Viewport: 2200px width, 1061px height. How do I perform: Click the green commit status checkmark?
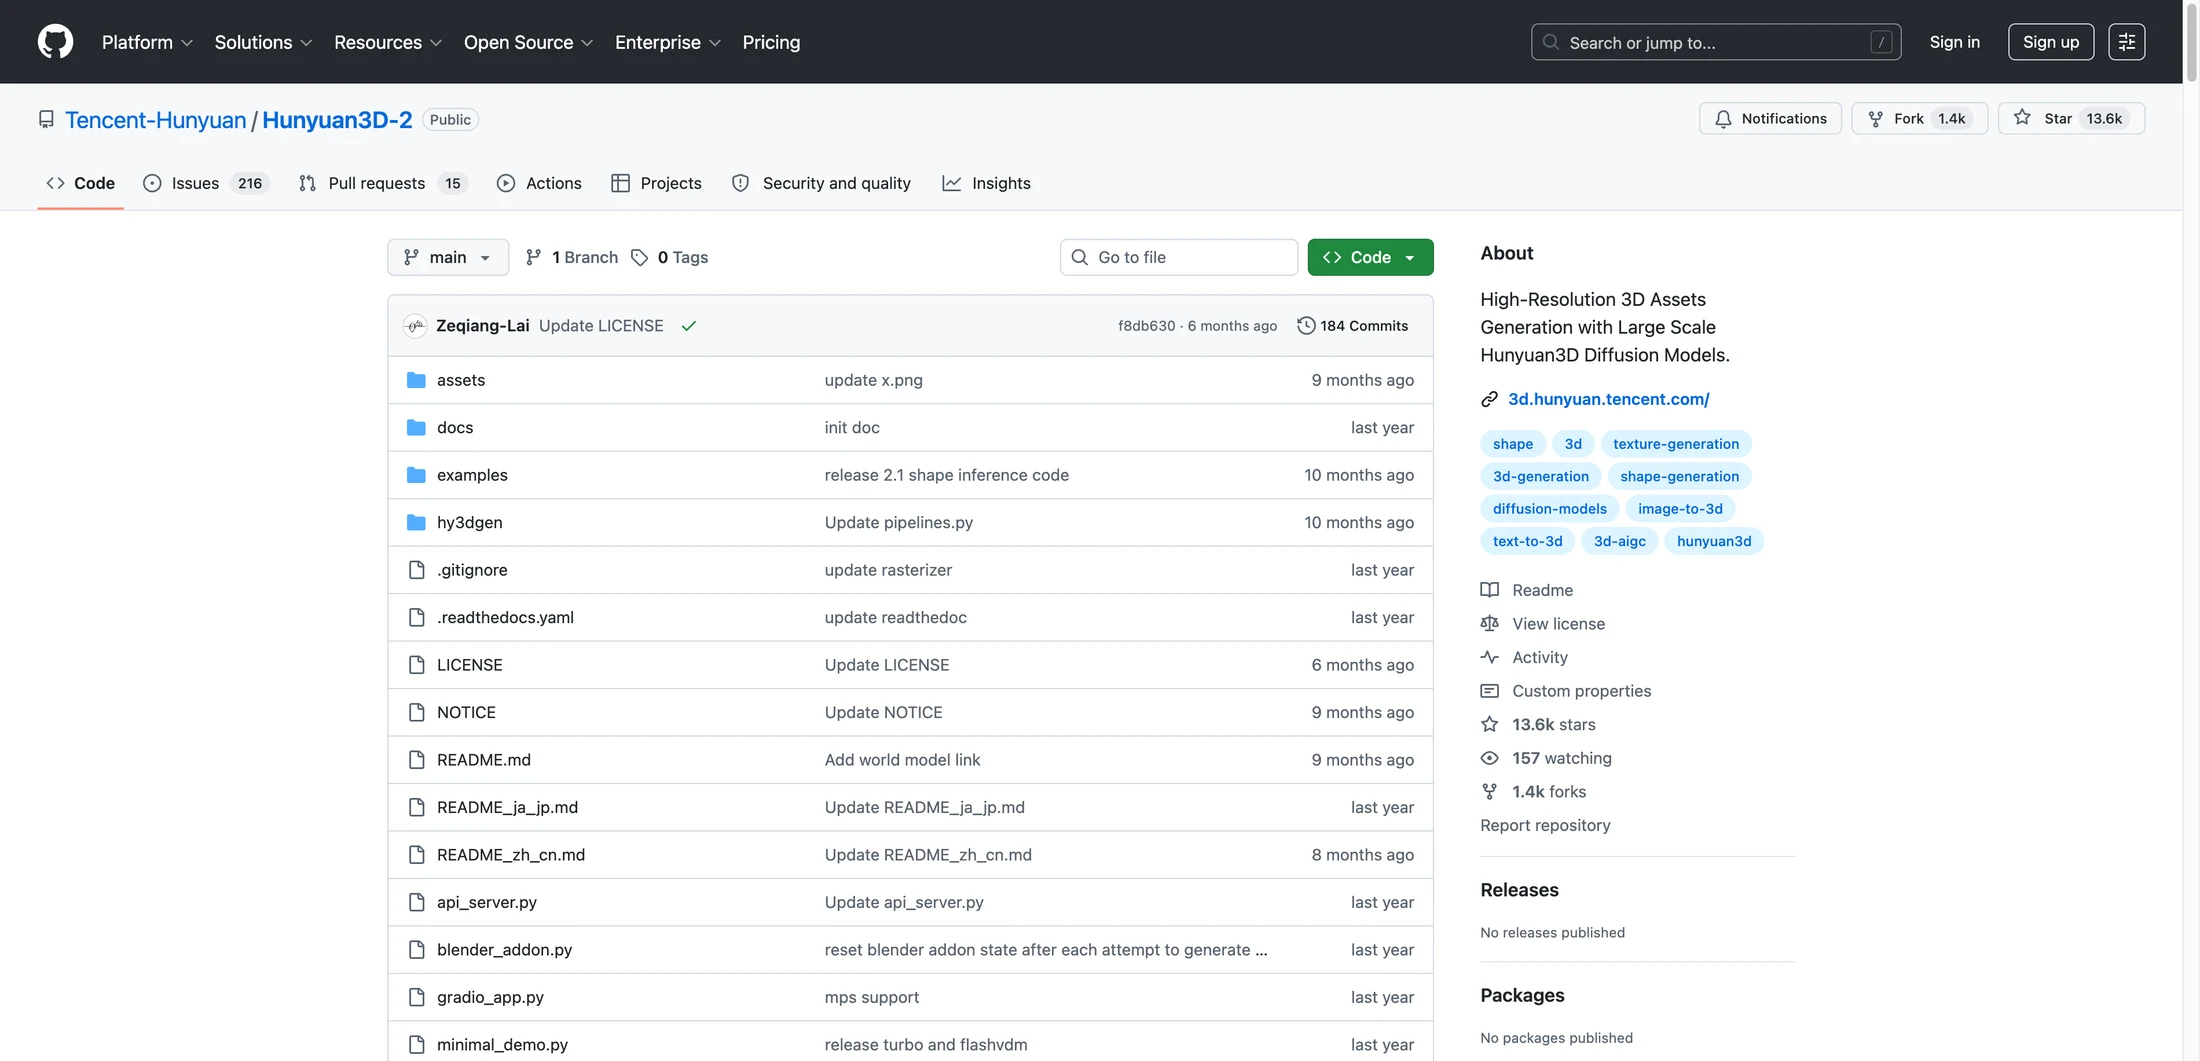click(x=689, y=326)
